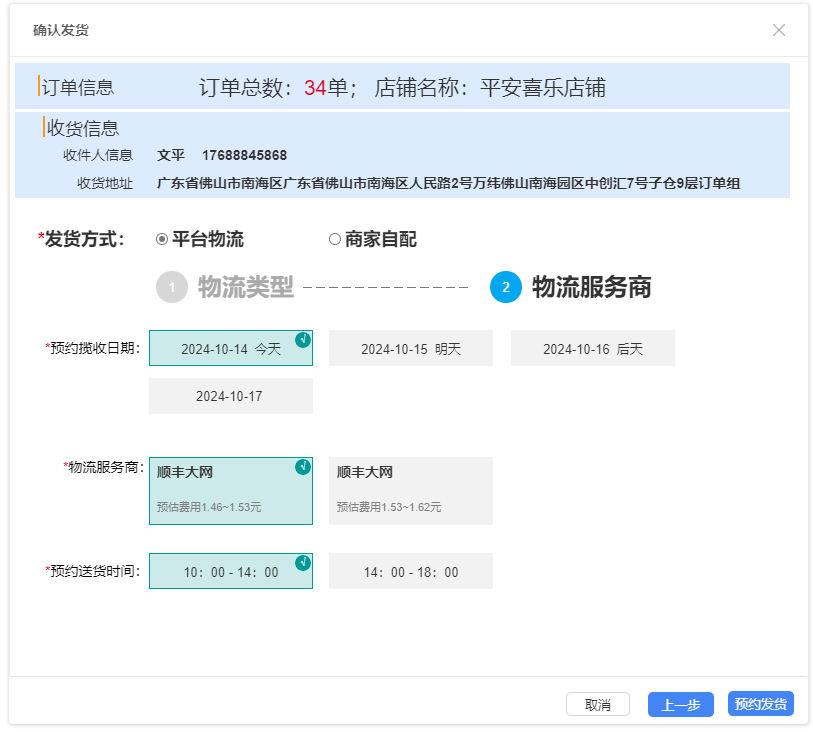Click 预约发货 to confirm shipment
This screenshot has height=732, width=813.
(761, 704)
